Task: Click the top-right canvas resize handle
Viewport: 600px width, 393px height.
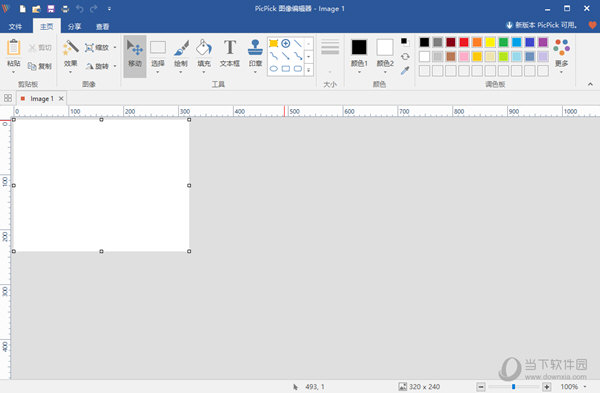Action: pyautogui.click(x=189, y=120)
